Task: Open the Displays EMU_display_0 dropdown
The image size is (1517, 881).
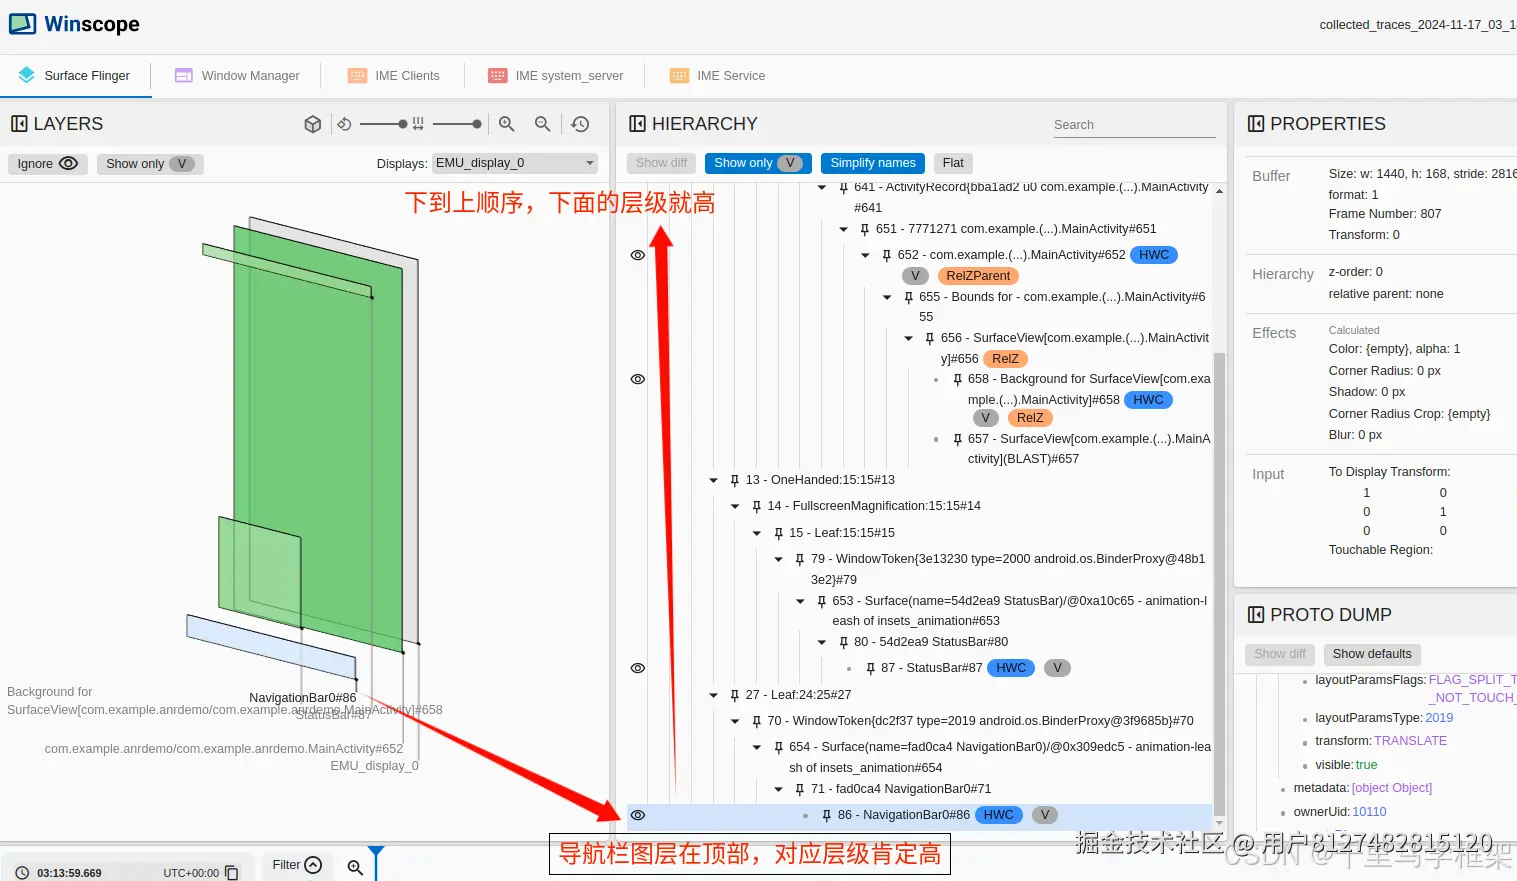Action: pyautogui.click(x=514, y=162)
